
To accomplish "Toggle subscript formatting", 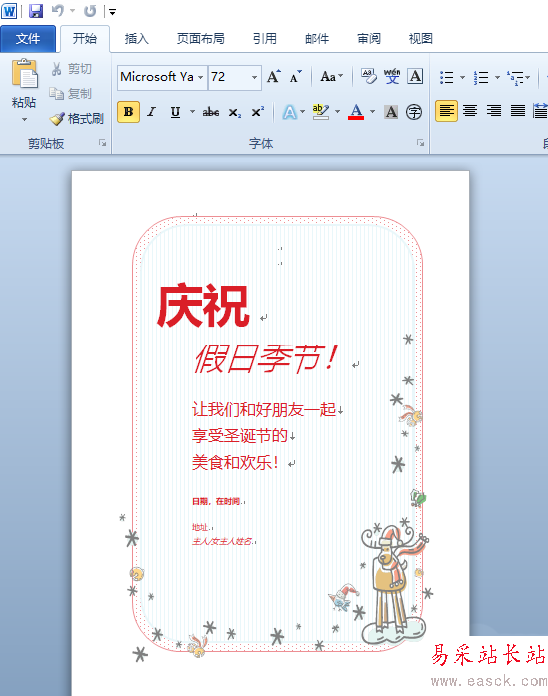I will coord(235,112).
